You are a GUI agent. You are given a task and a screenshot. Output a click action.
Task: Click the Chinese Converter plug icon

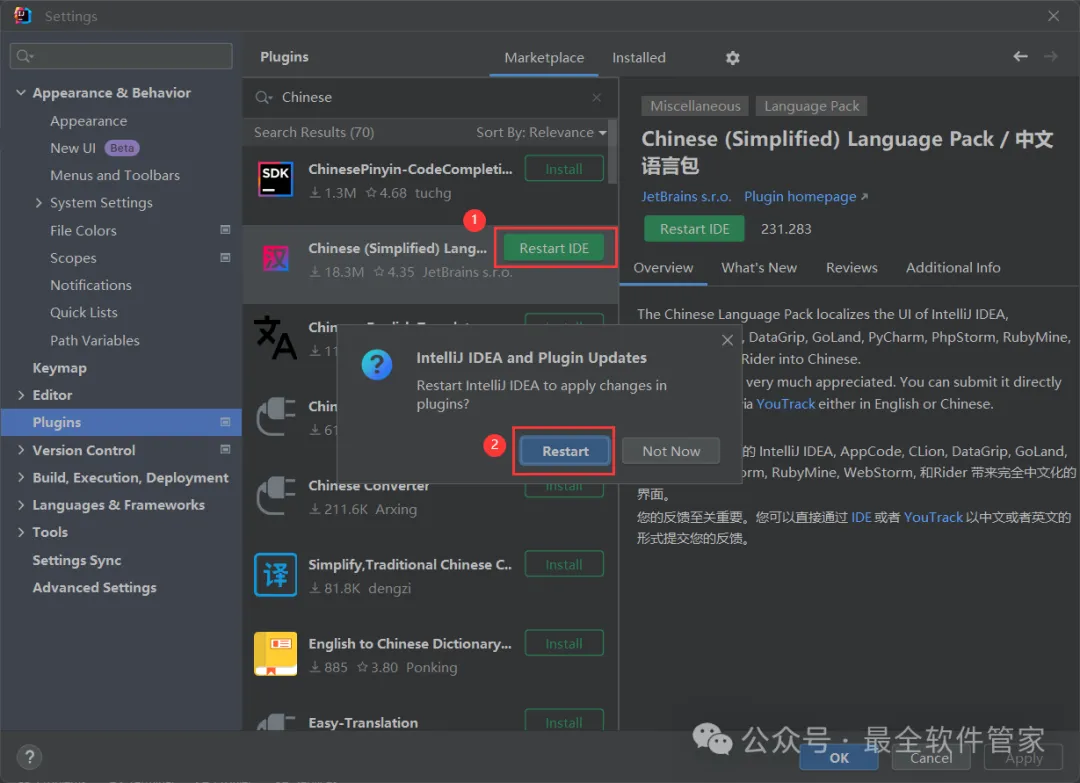[276, 496]
